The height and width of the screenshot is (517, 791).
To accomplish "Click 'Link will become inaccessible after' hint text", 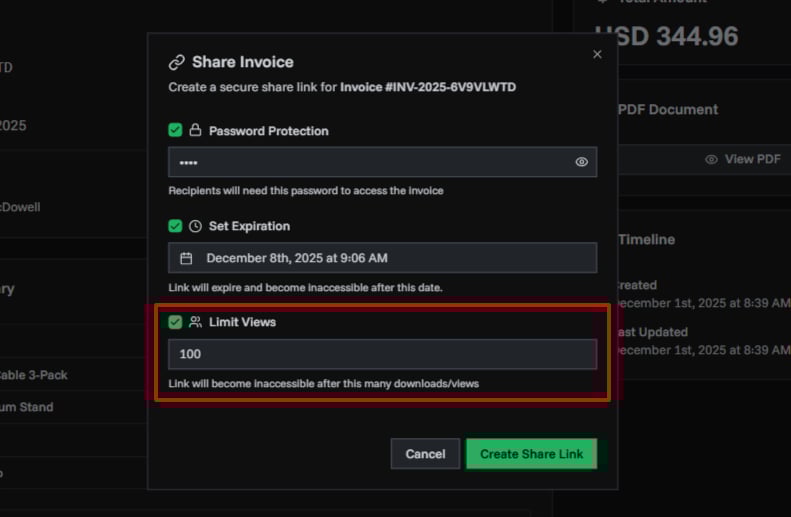I will pos(323,384).
